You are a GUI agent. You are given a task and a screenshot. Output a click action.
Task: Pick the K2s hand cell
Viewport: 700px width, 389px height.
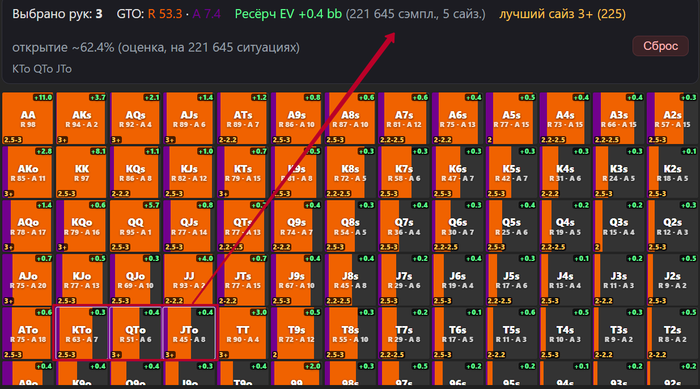672,172
